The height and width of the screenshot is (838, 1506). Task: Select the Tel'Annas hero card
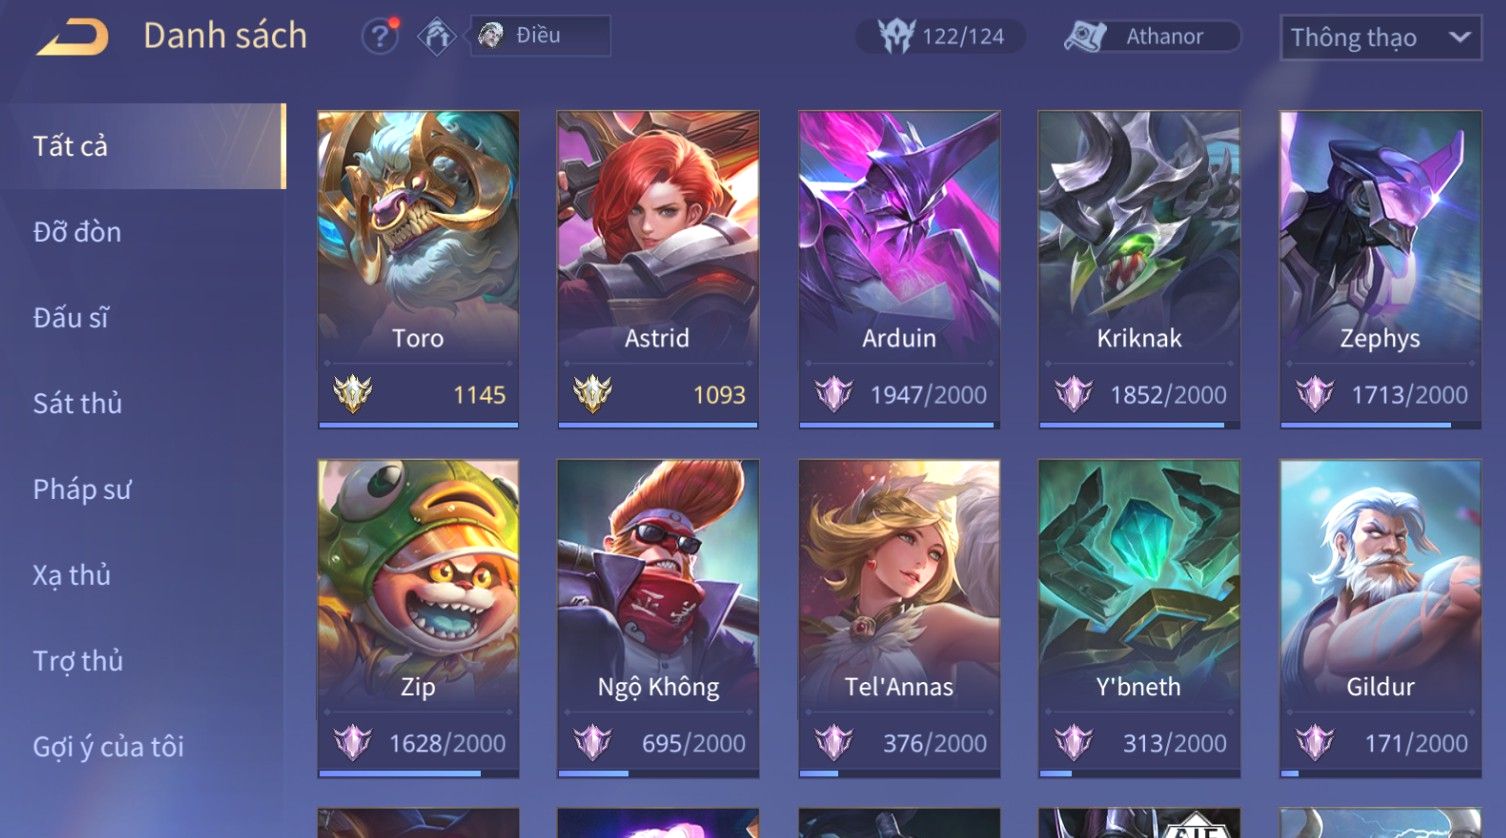[899, 618]
